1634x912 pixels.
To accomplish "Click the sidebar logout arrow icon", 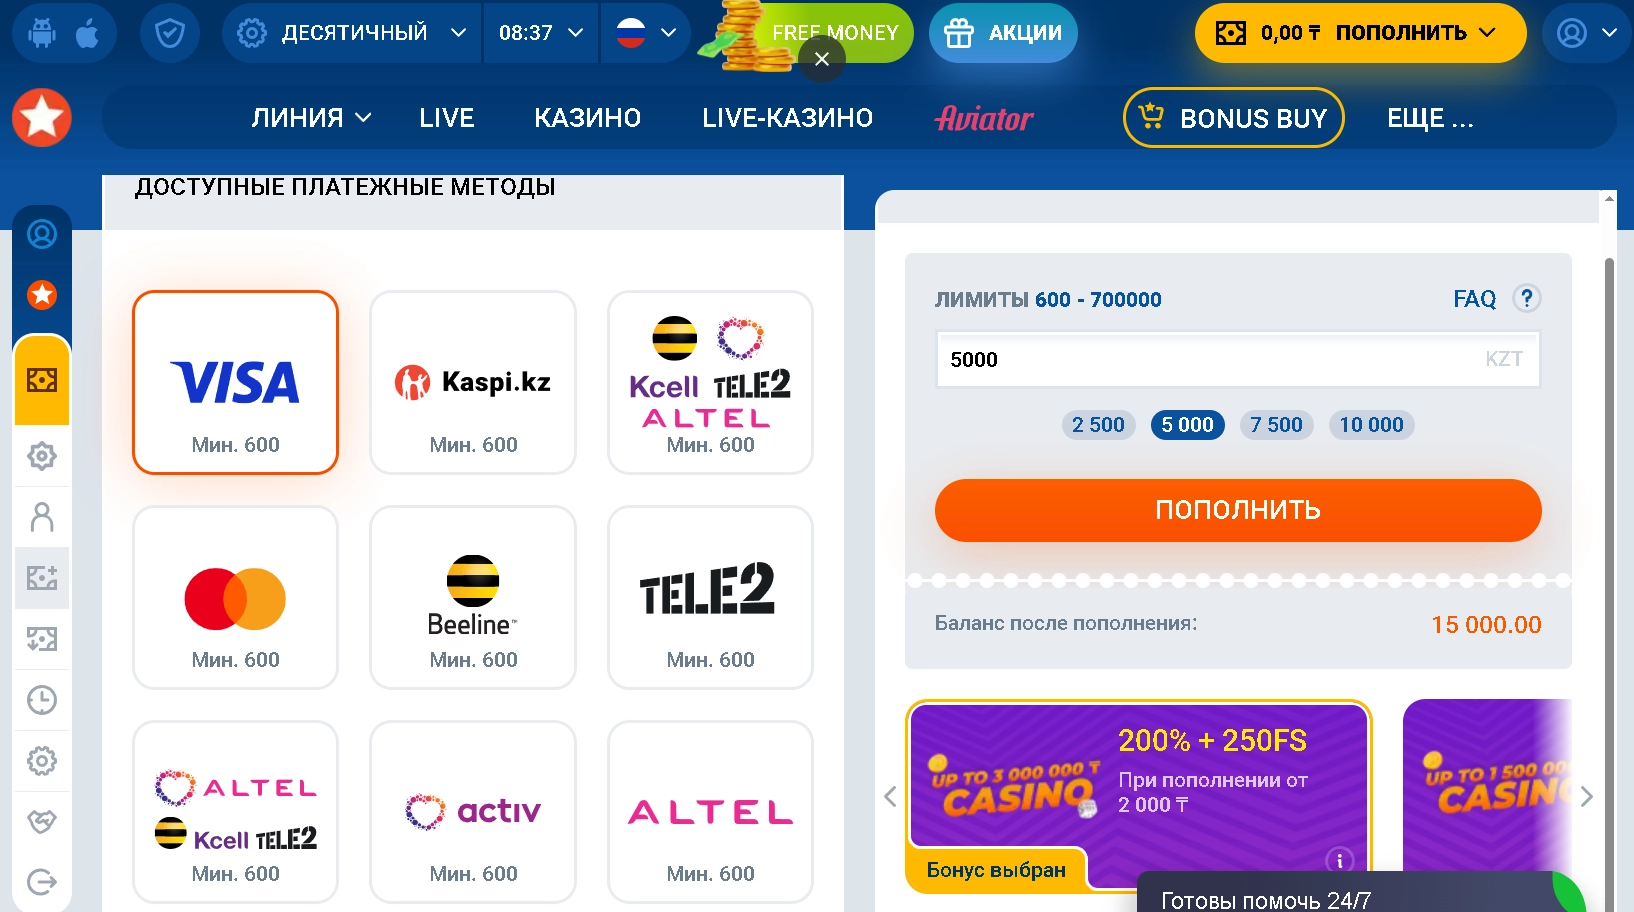I will click(x=42, y=882).
